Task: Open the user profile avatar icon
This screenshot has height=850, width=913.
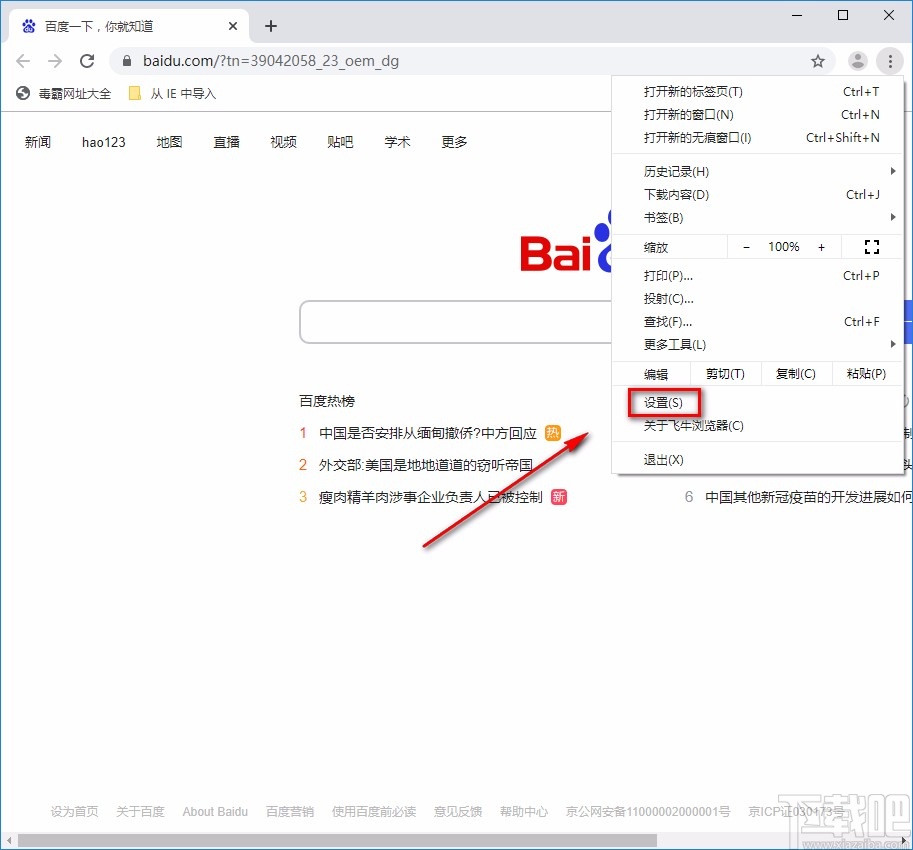Action: (858, 61)
